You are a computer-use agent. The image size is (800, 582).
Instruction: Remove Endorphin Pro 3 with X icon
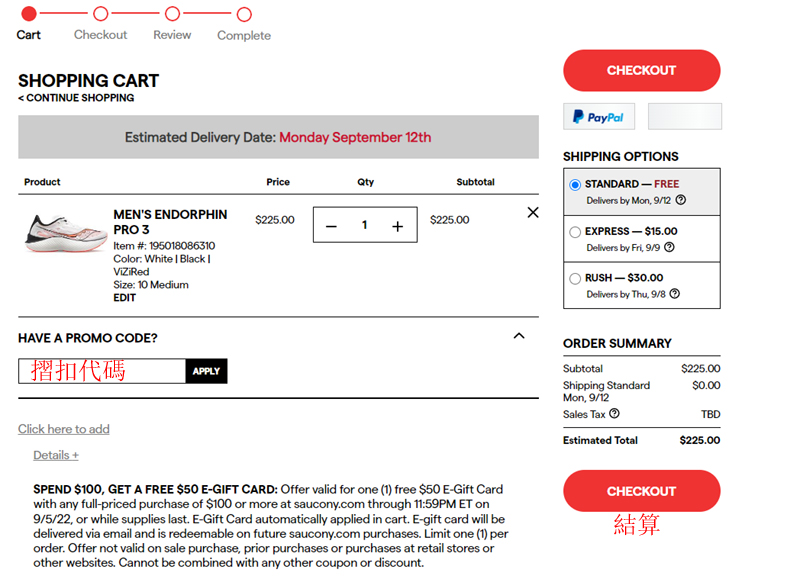(533, 212)
